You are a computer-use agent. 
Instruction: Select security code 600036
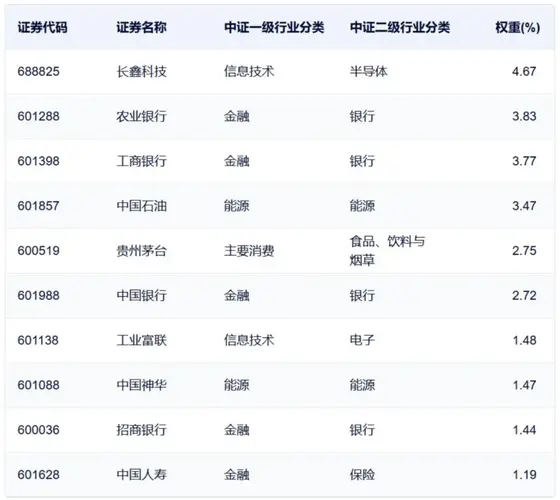pos(39,430)
